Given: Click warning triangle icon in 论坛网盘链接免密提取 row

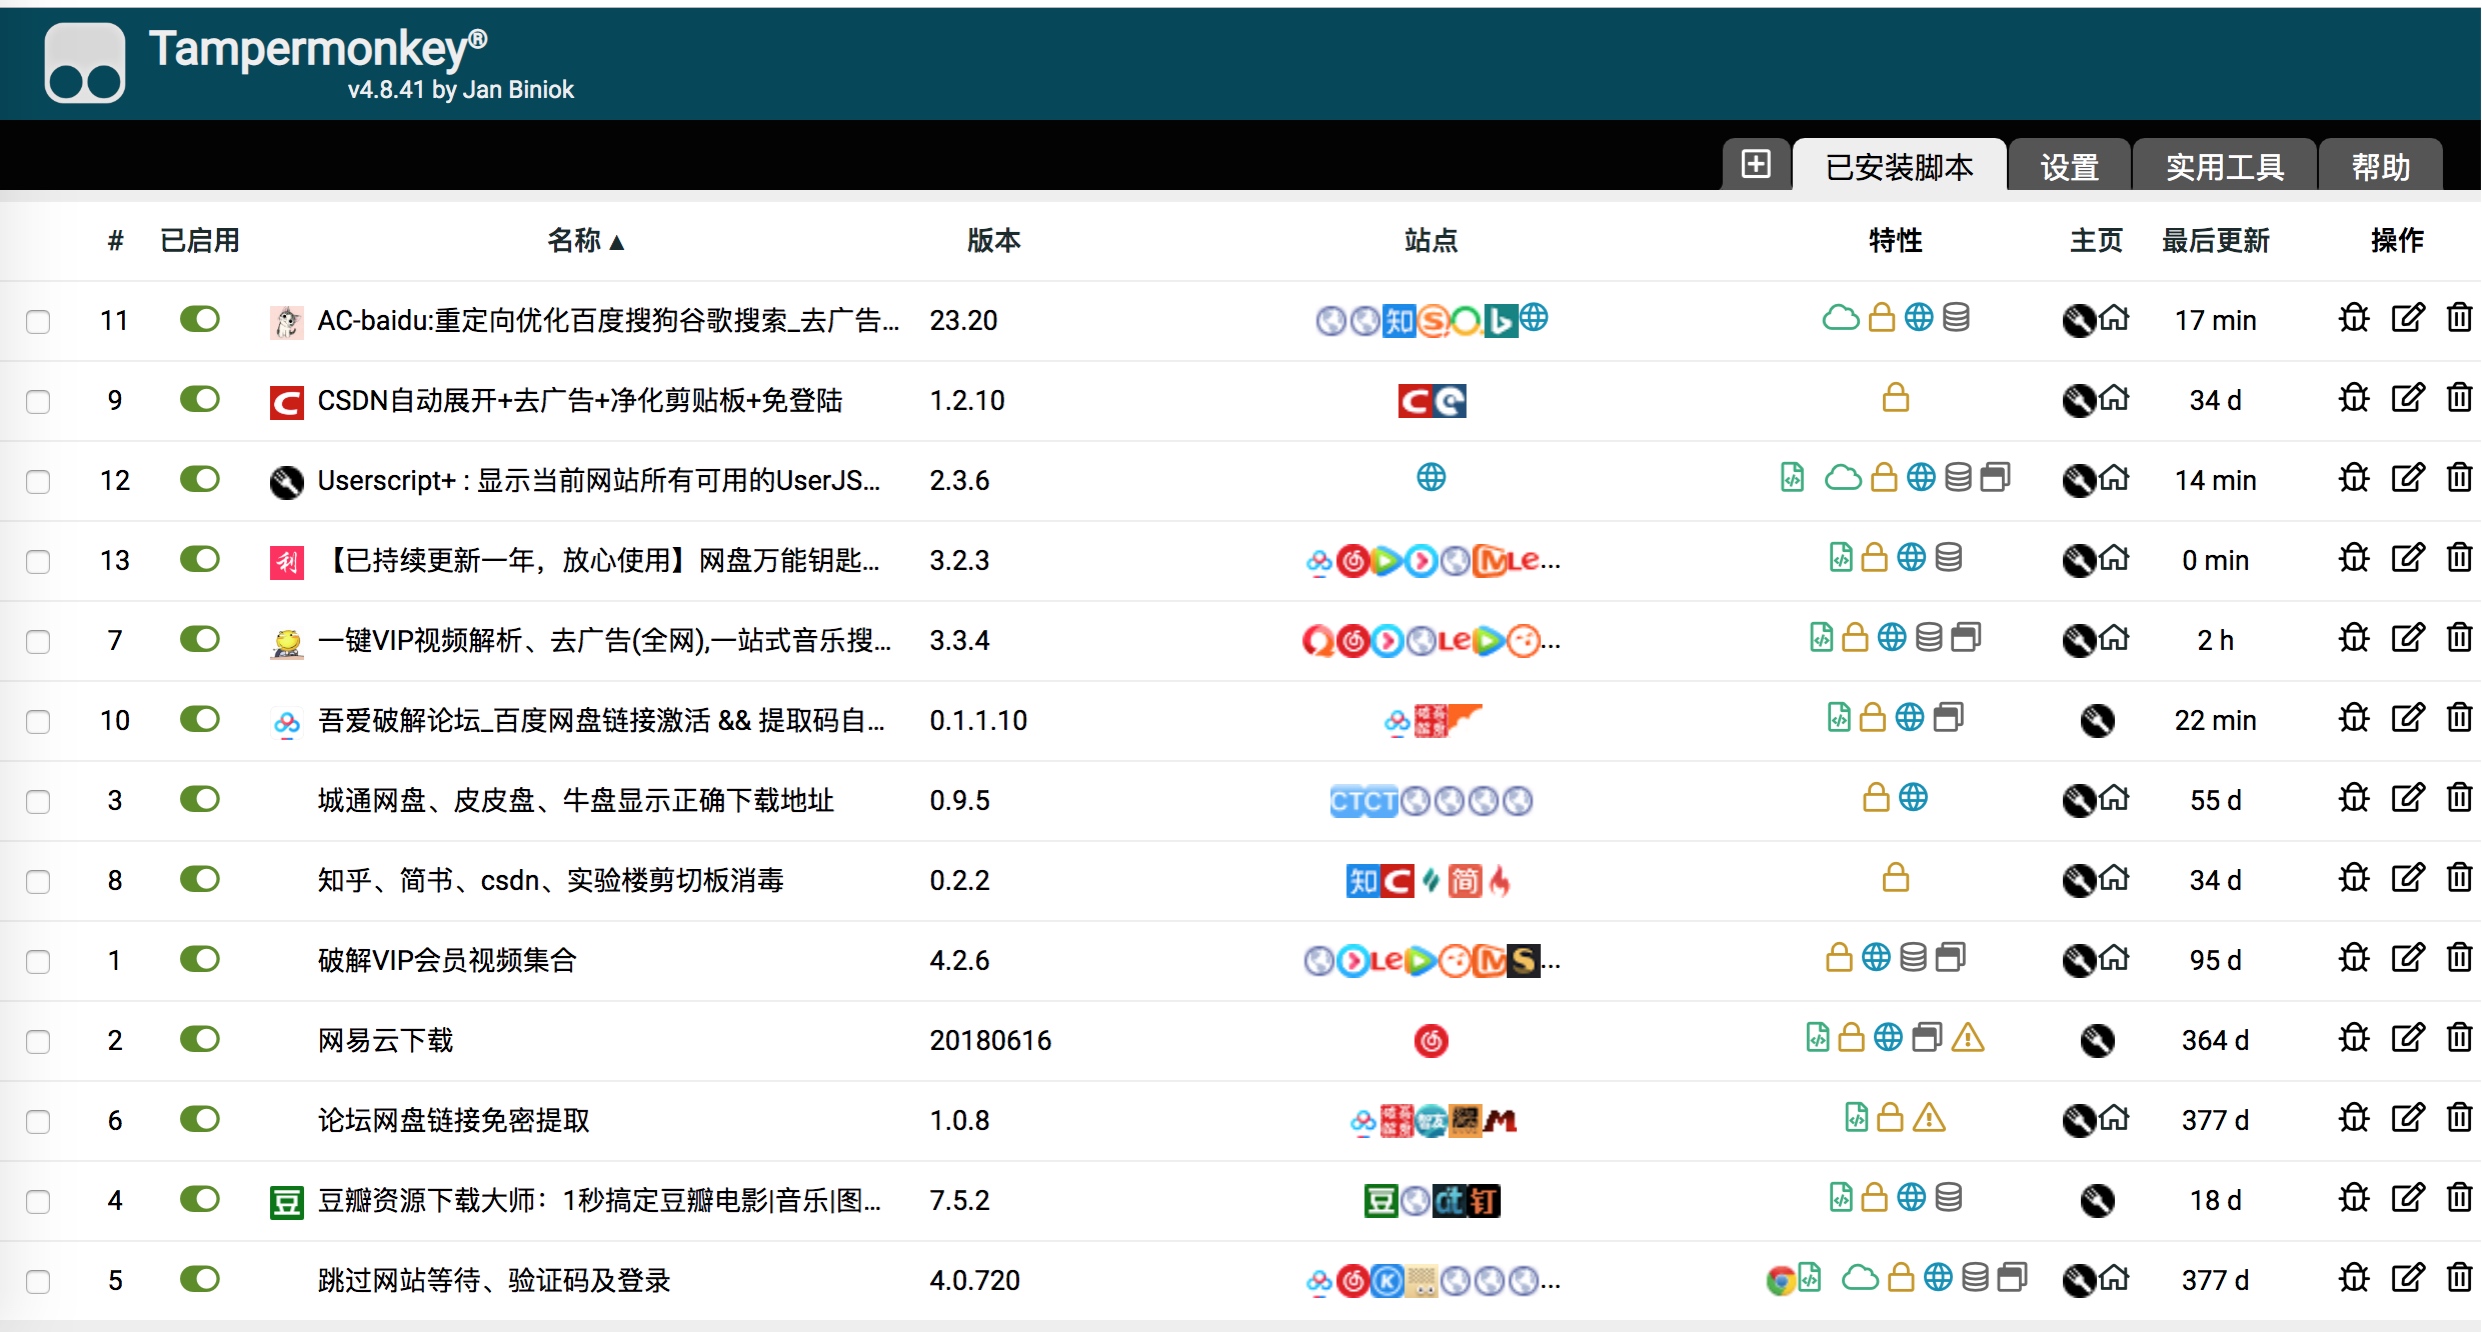Looking at the screenshot, I should click(x=1929, y=1118).
